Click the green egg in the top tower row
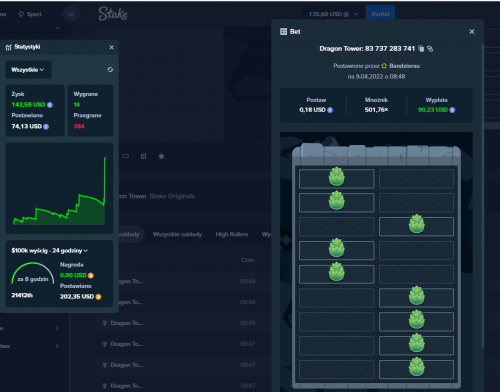 coord(336,177)
